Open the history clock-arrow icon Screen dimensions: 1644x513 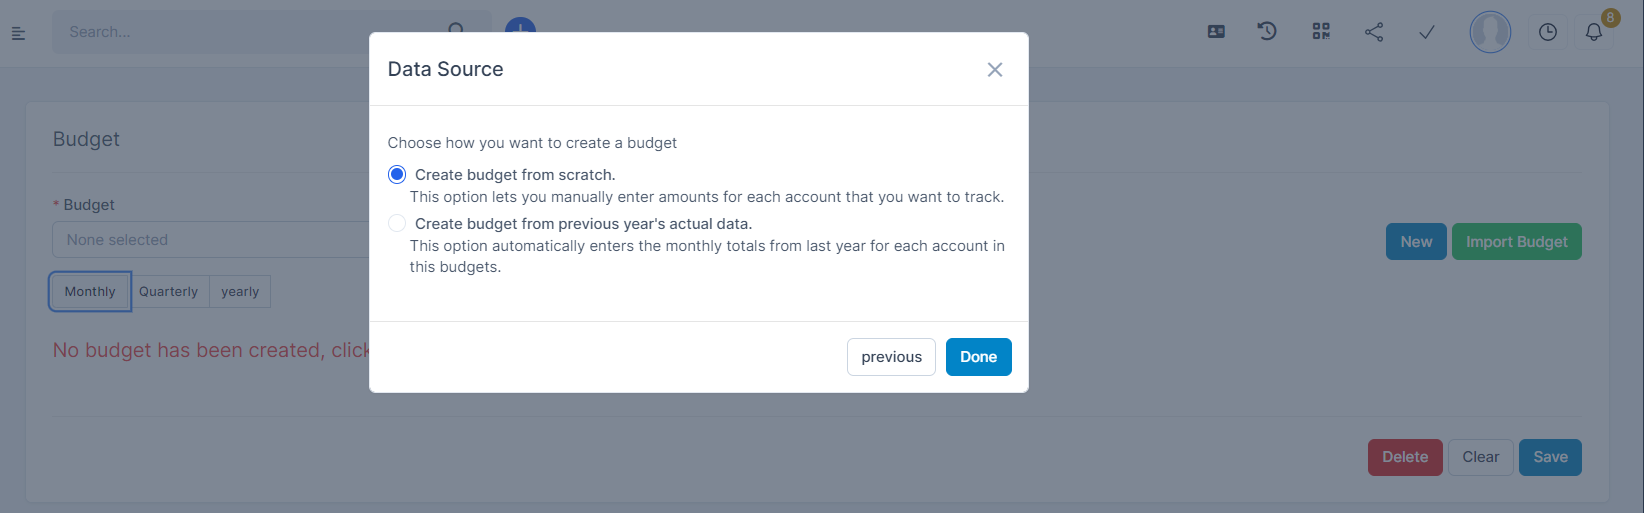[1267, 32]
